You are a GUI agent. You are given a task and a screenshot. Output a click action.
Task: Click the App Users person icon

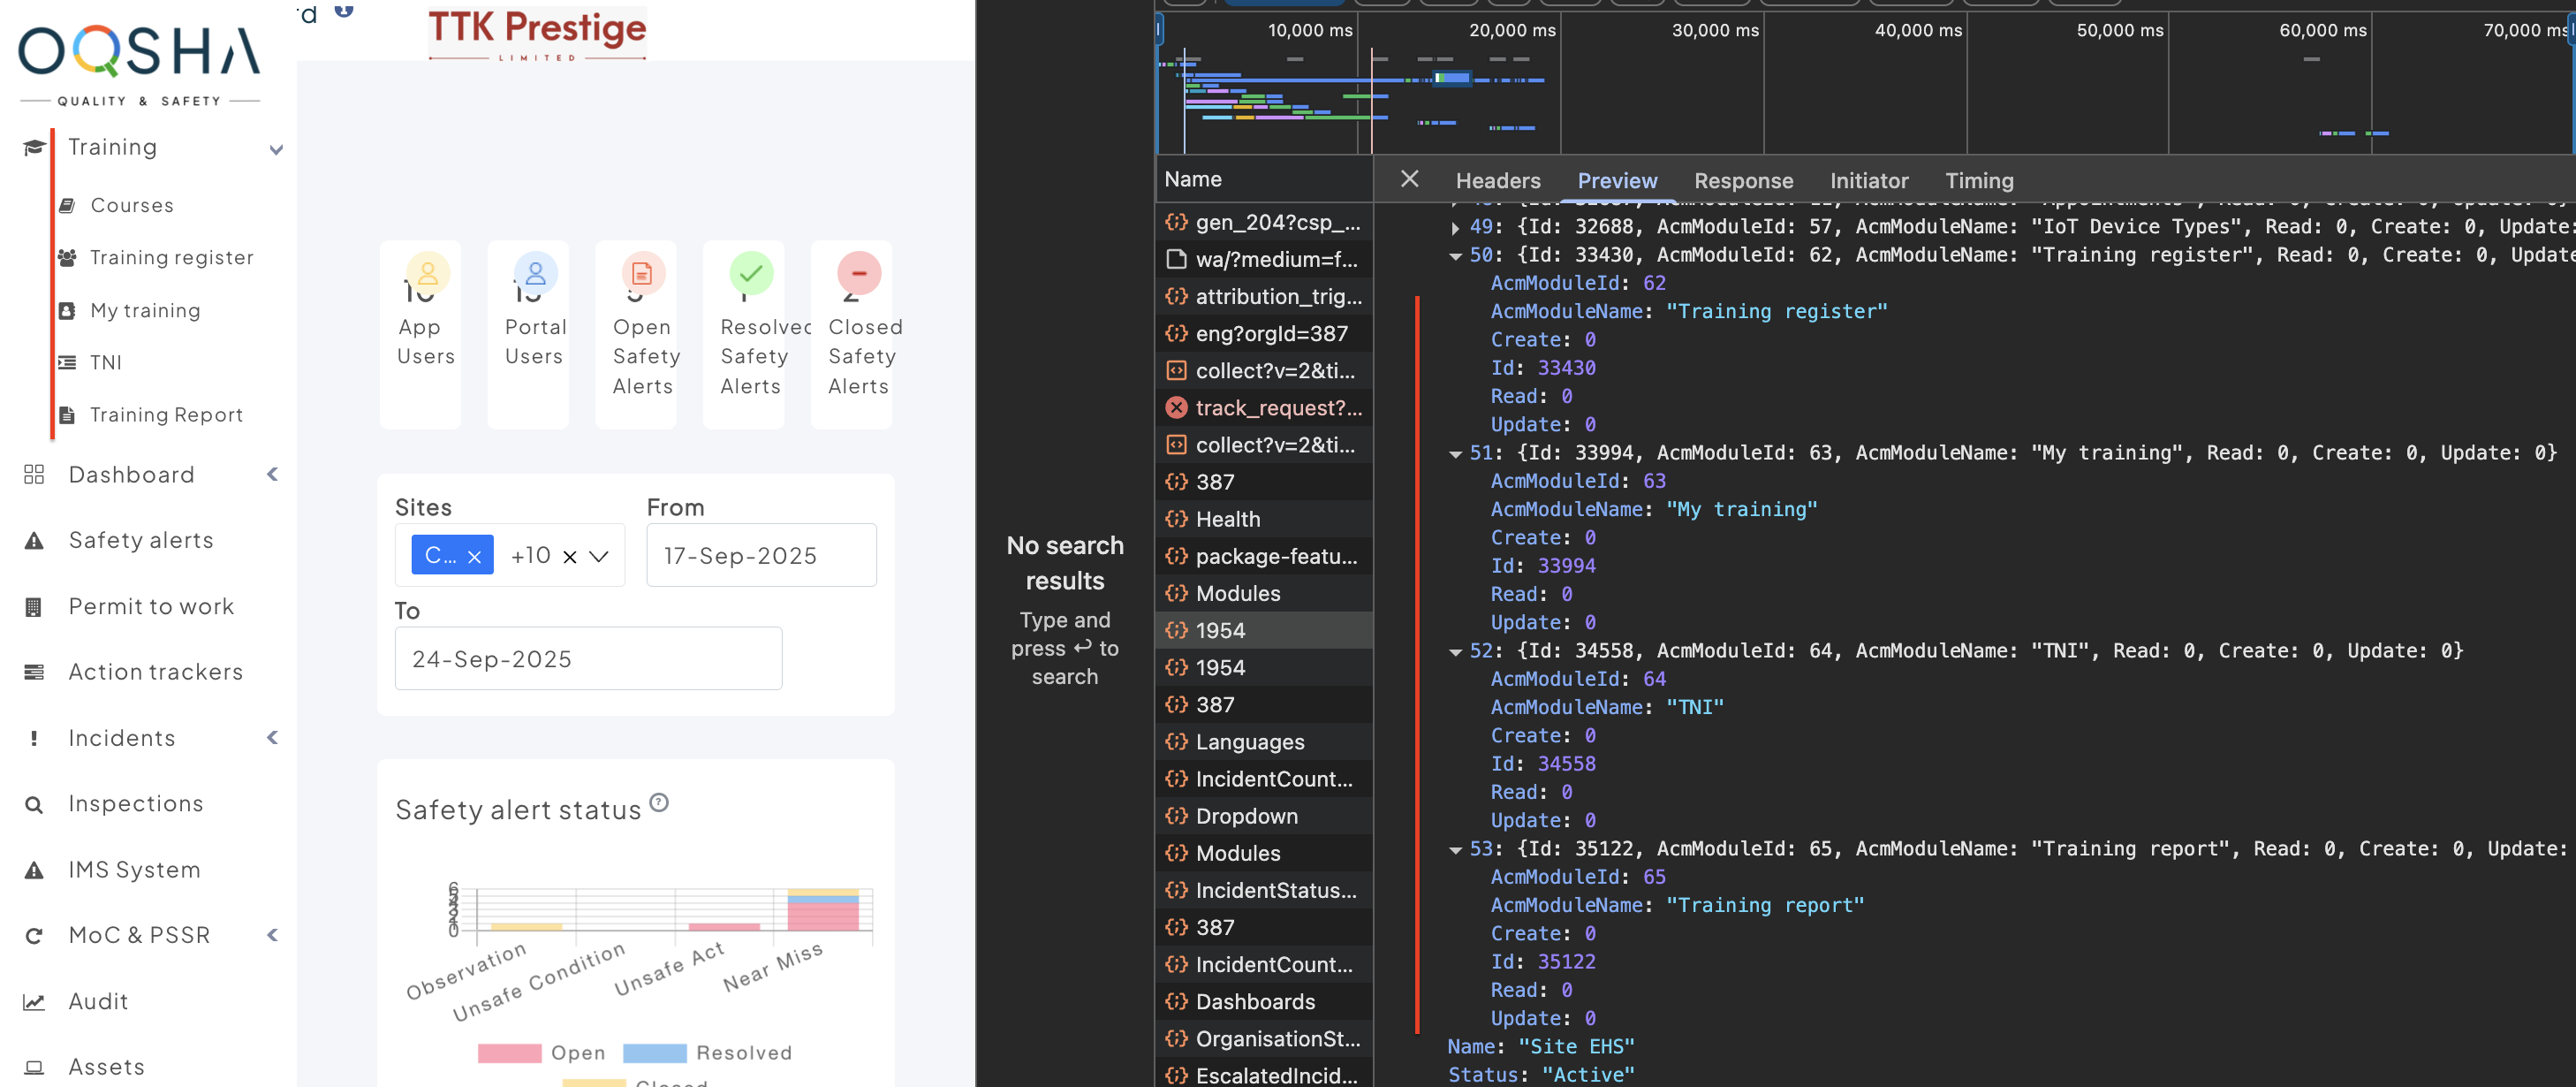(428, 272)
